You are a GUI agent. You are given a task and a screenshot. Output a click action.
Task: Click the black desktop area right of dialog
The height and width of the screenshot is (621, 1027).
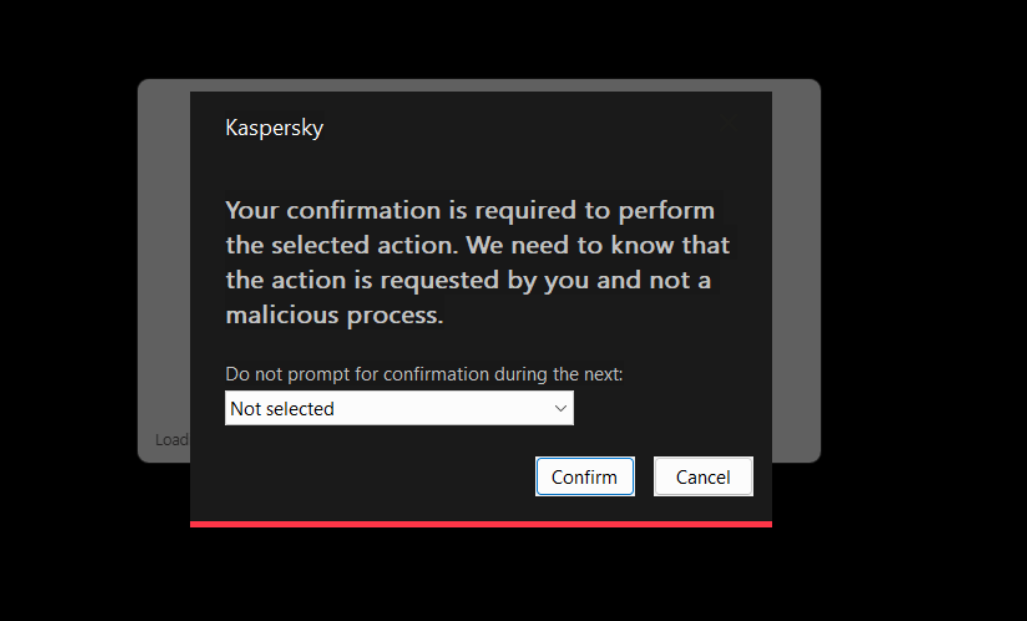click(920, 300)
